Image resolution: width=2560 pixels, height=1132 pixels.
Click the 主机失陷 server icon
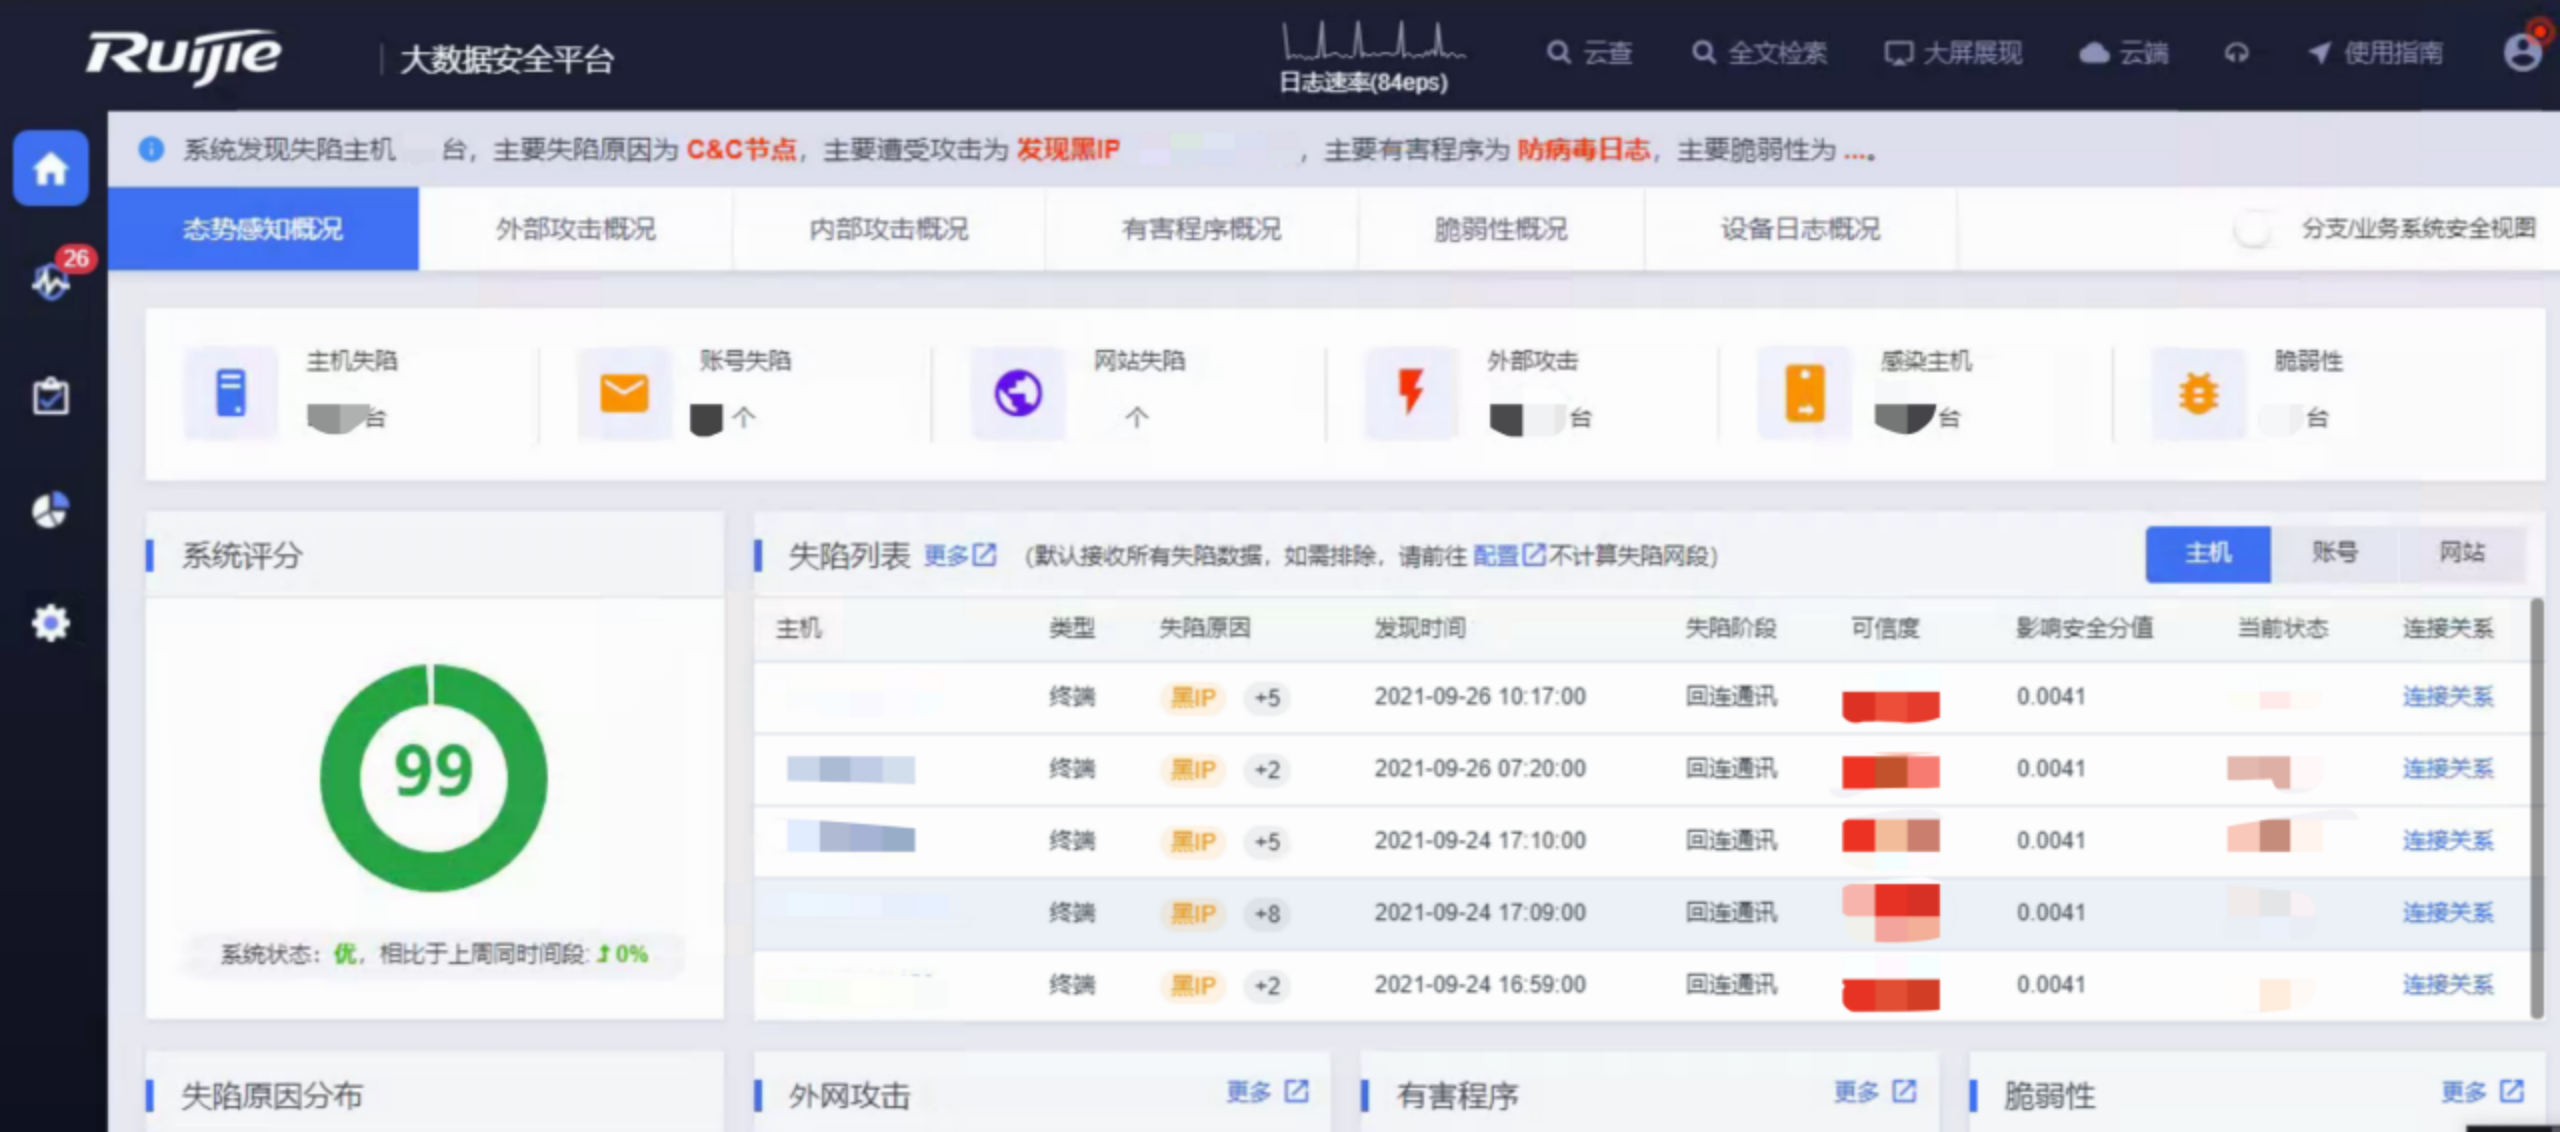pos(231,393)
